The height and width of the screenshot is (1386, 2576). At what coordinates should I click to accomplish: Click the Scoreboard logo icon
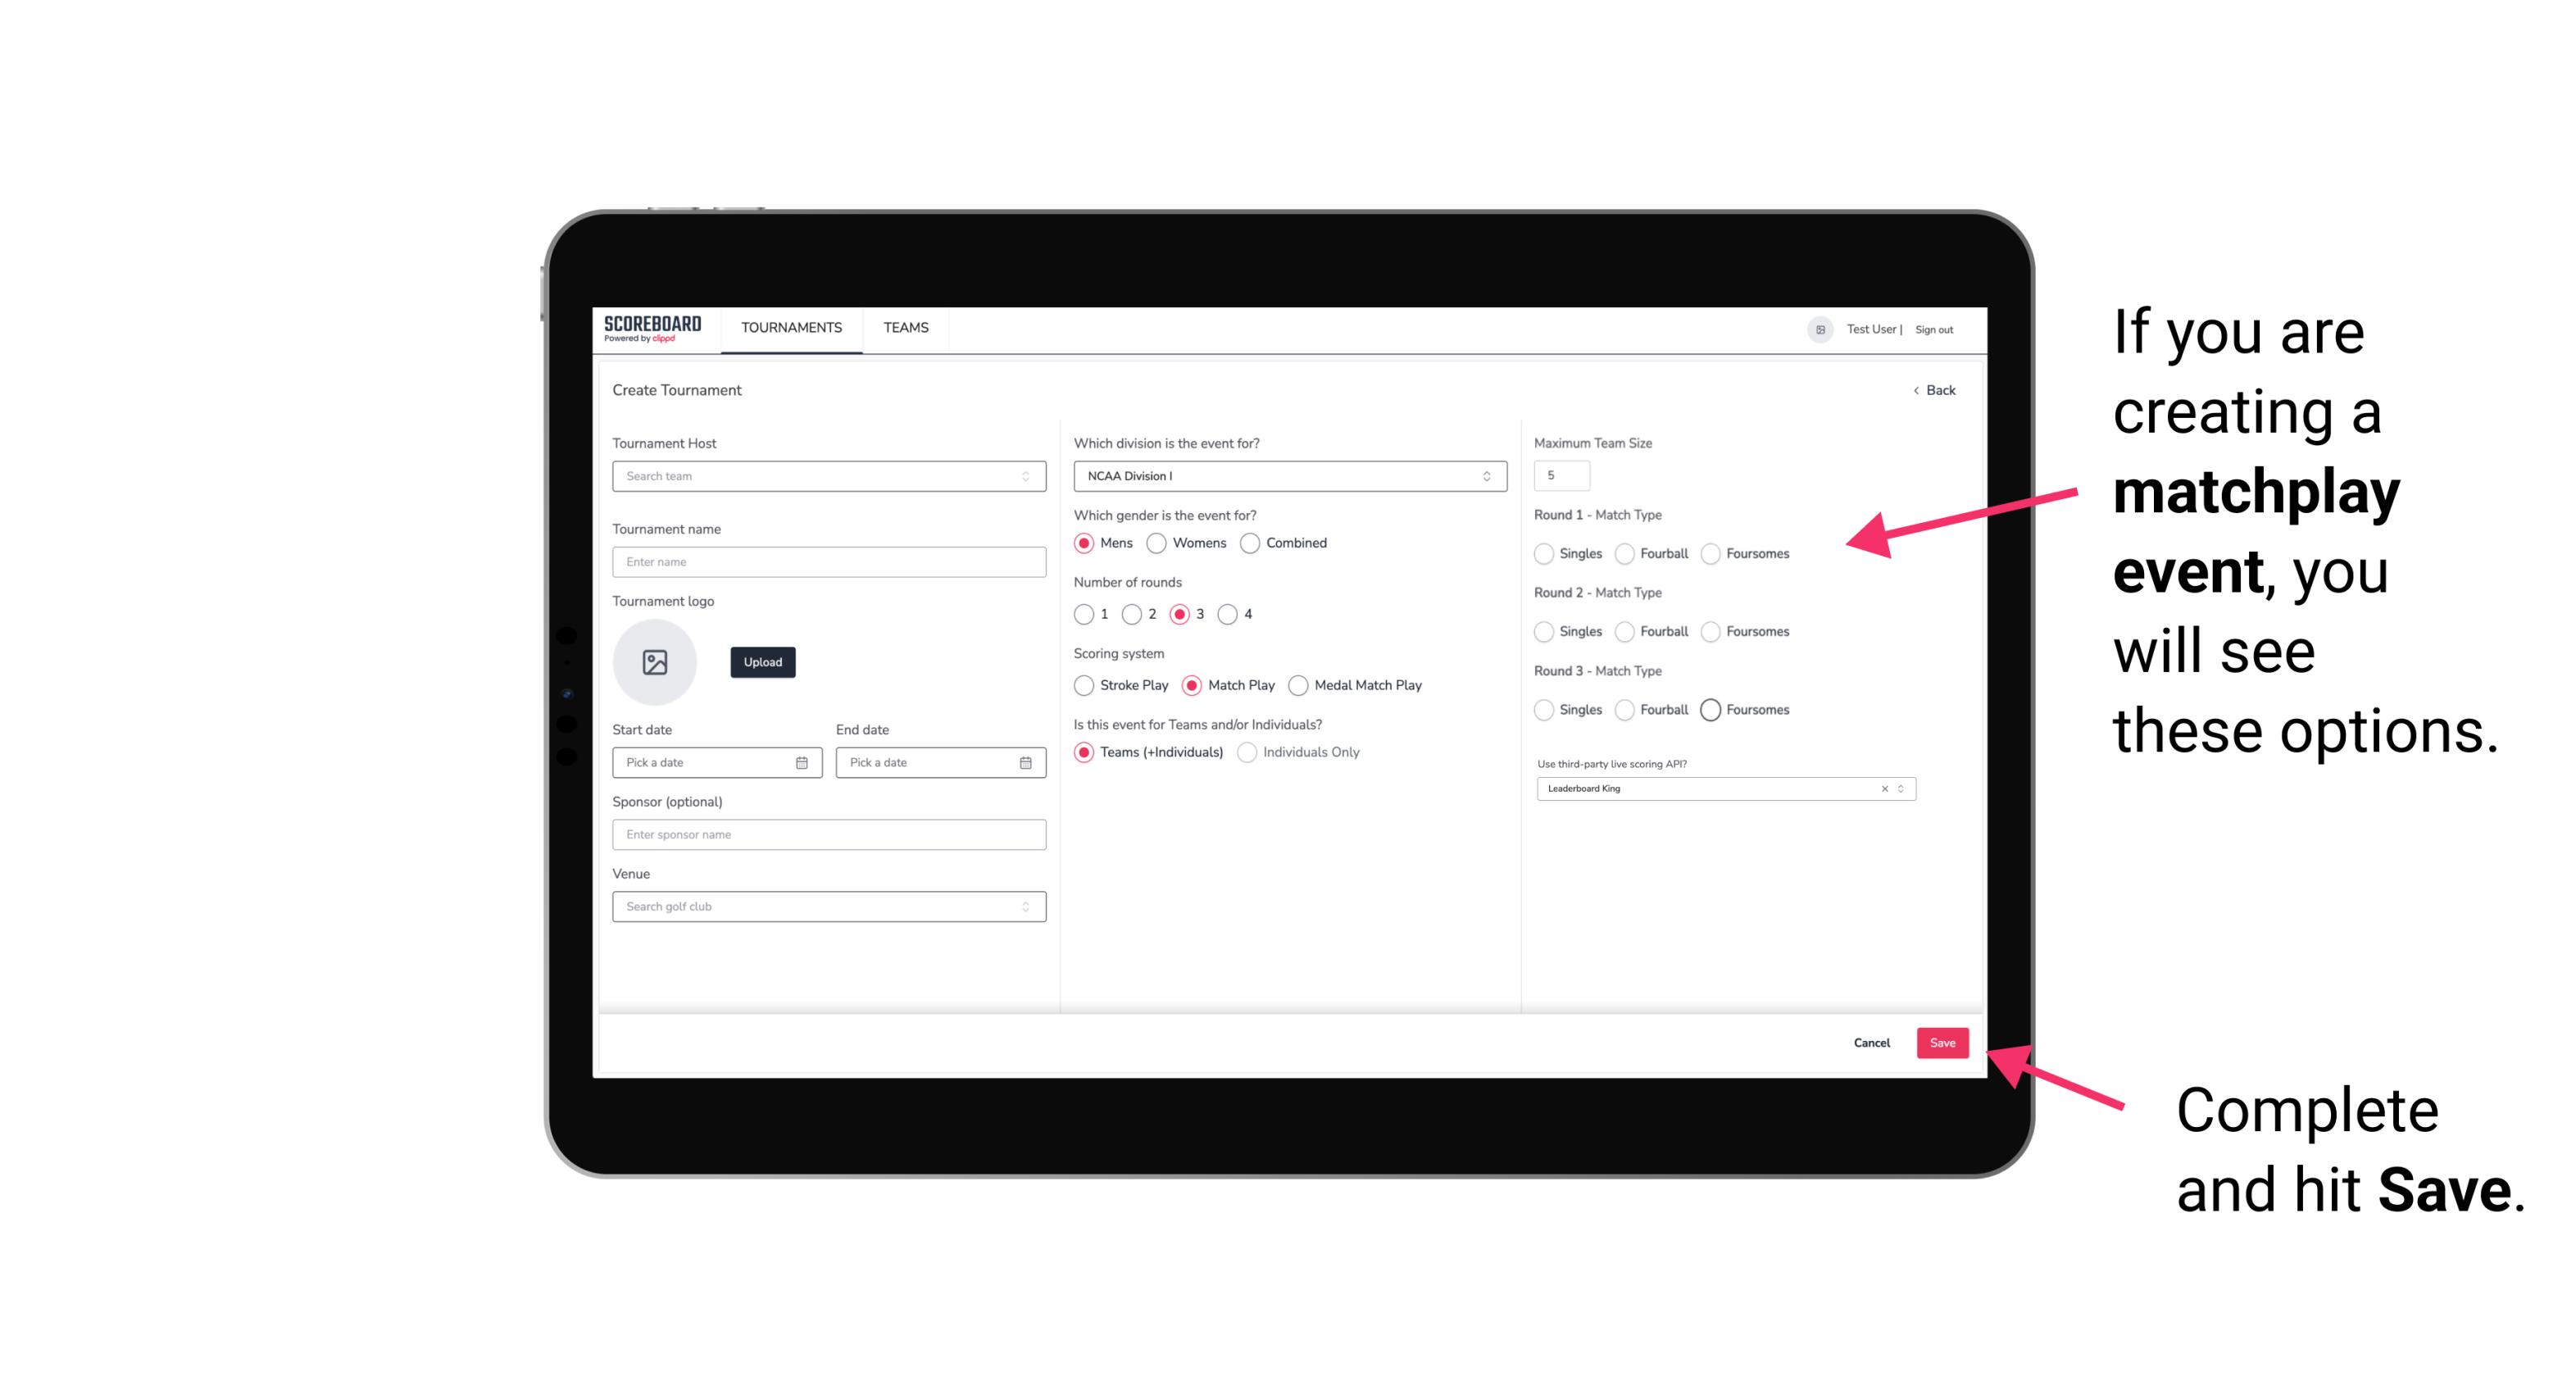pyautogui.click(x=655, y=328)
